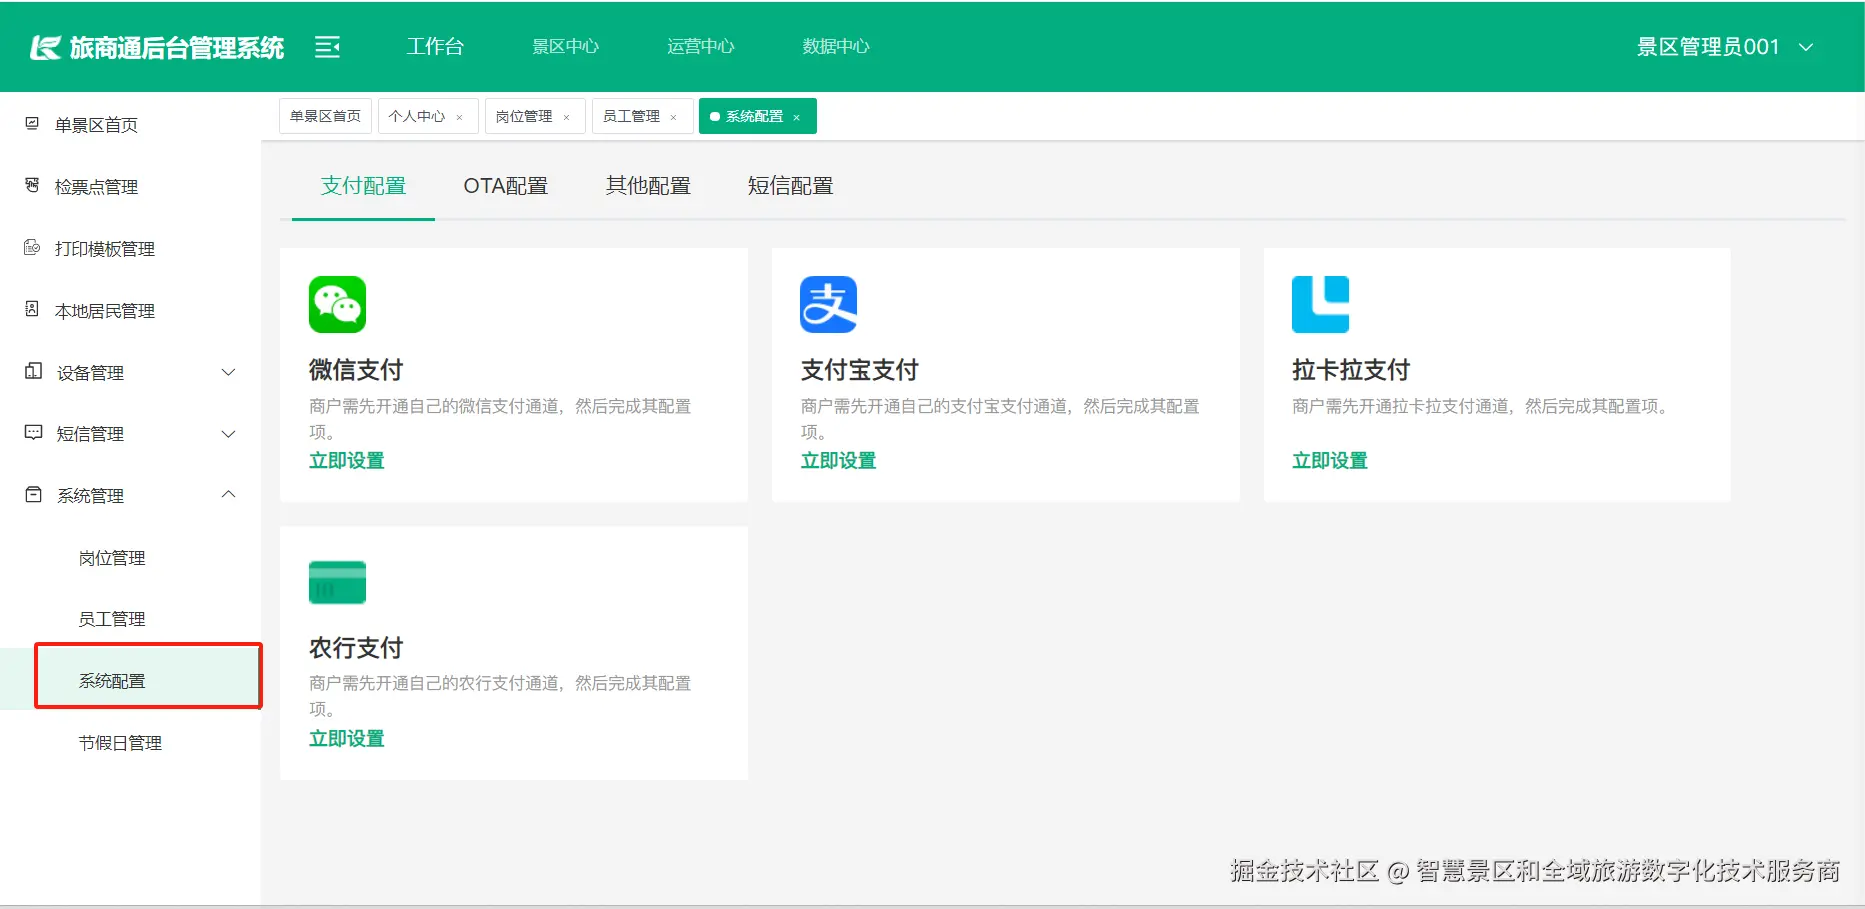Switch to the OTA配置 tab
The width and height of the screenshot is (1865, 909).
[505, 186]
